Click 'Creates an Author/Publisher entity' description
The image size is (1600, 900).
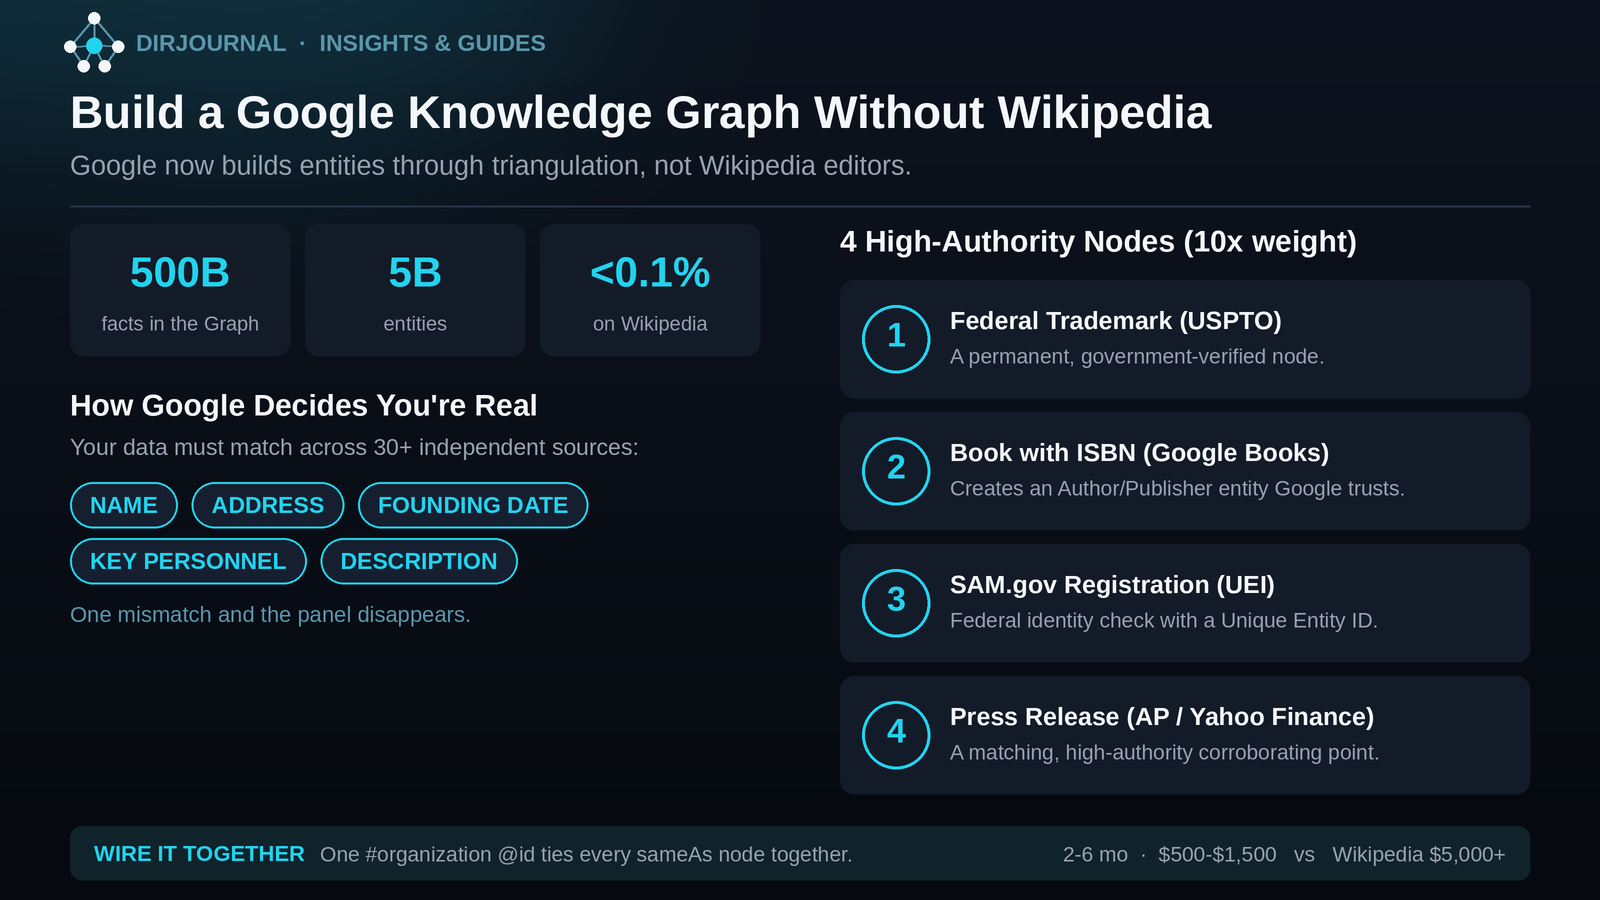tap(1177, 488)
